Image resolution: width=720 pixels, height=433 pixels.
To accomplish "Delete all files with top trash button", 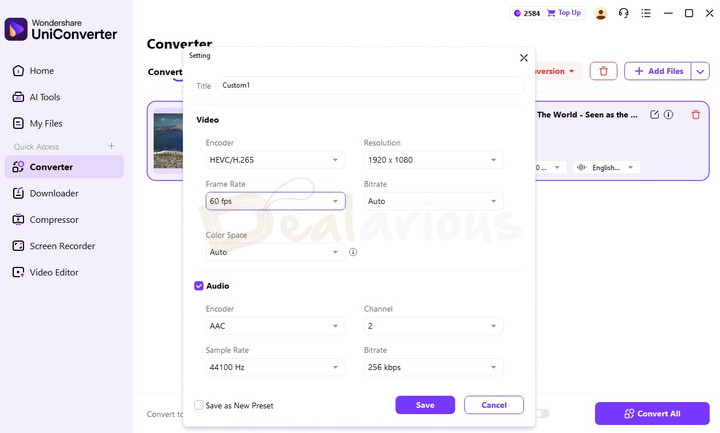I will (603, 71).
